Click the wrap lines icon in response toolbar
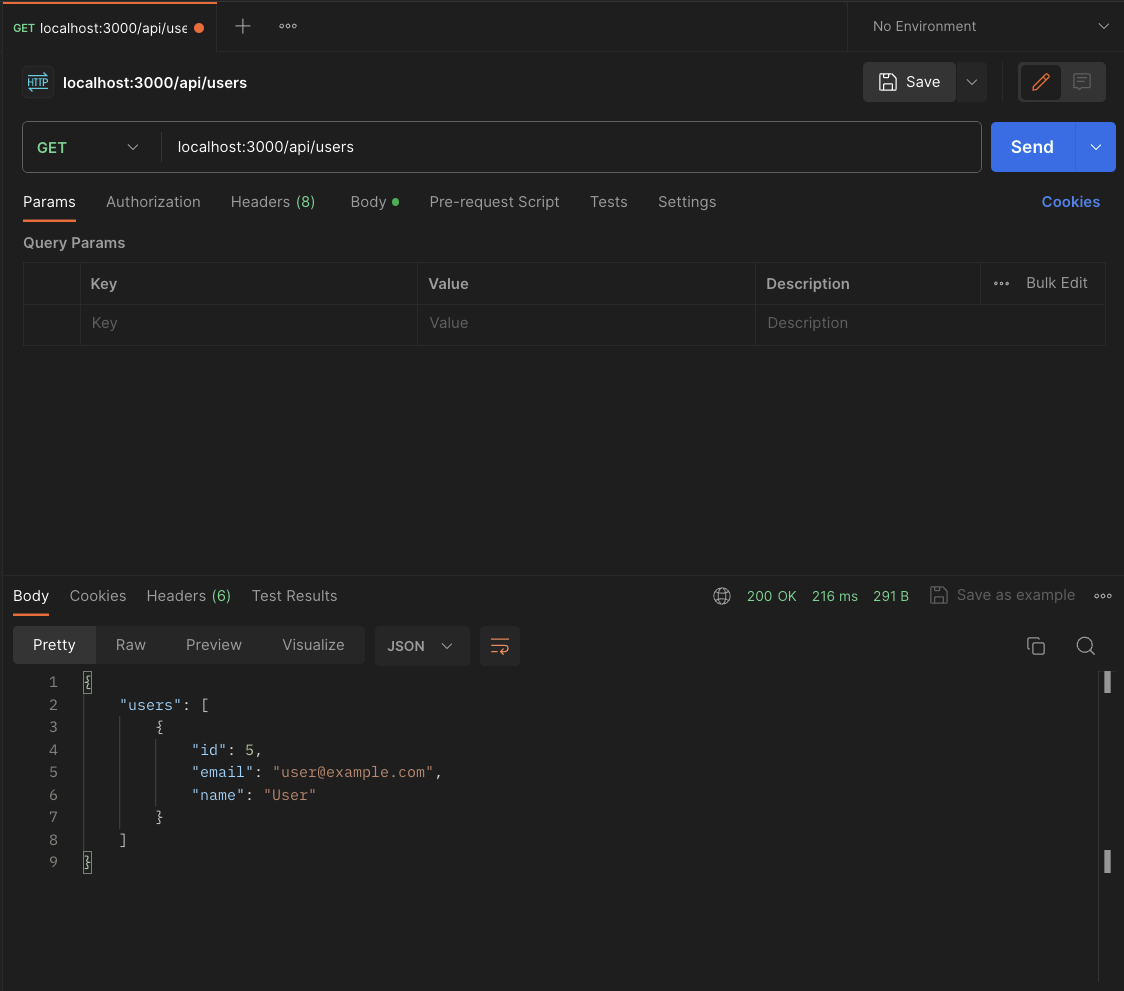The width and height of the screenshot is (1124, 991). 500,646
